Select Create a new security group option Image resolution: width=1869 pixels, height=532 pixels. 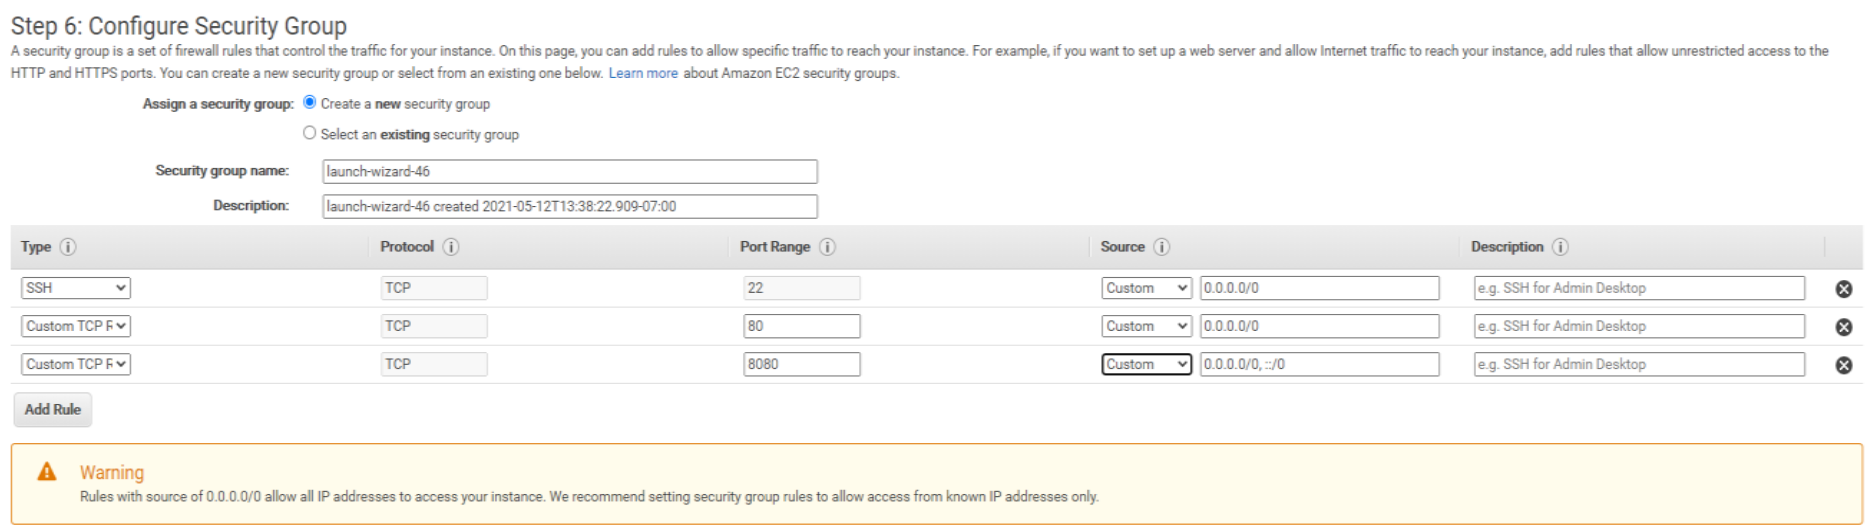(310, 102)
